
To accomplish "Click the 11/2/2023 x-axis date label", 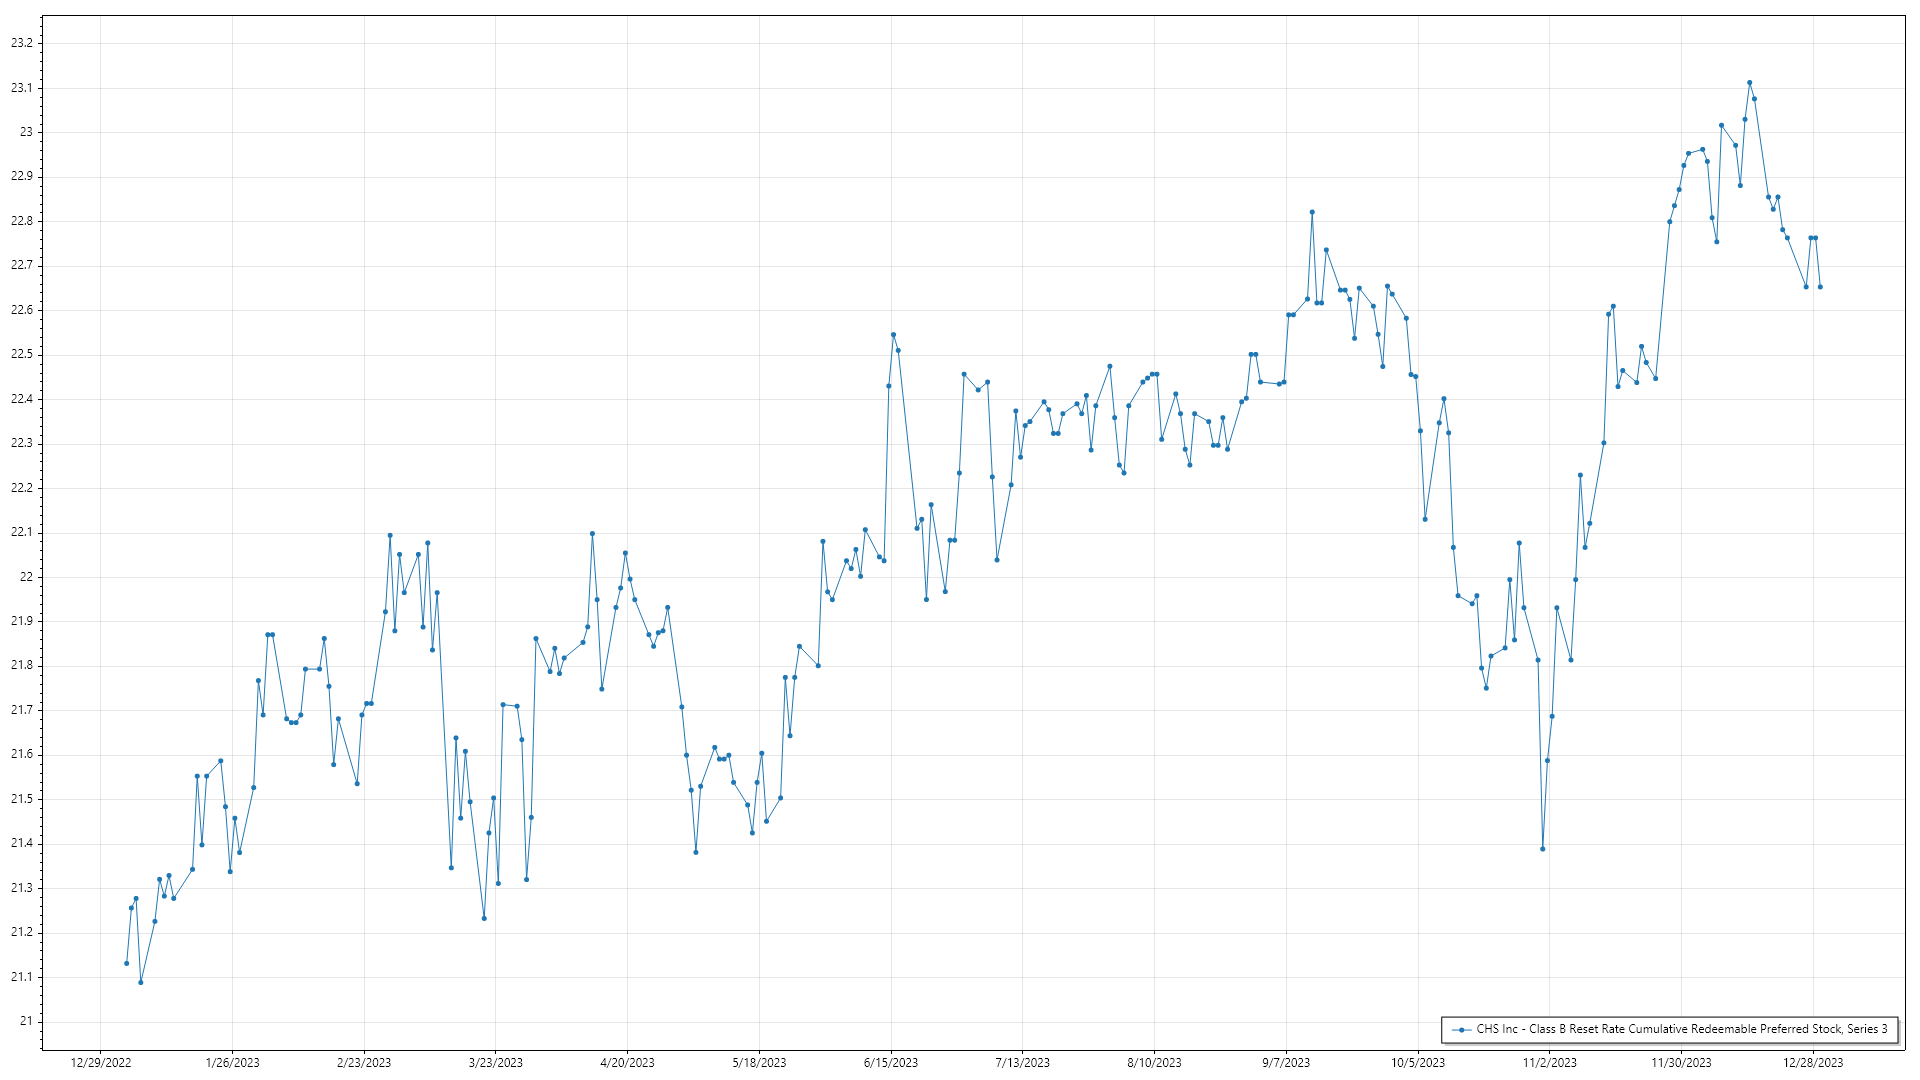I will [1549, 1063].
